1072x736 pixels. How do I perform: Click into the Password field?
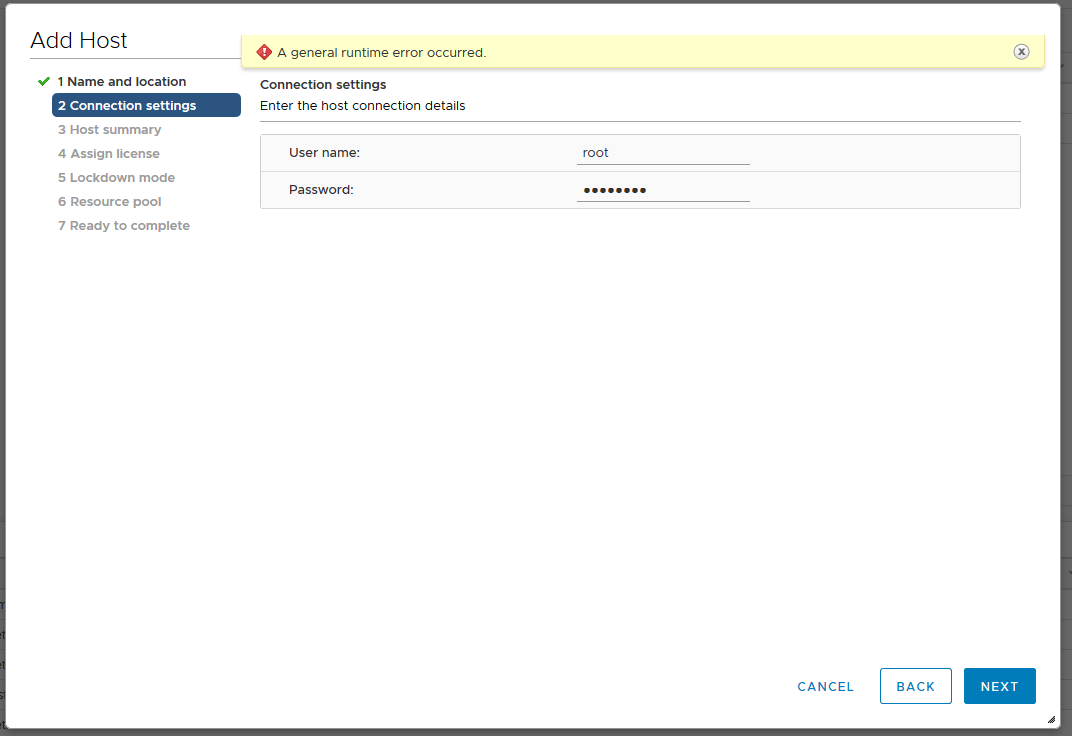tap(662, 190)
